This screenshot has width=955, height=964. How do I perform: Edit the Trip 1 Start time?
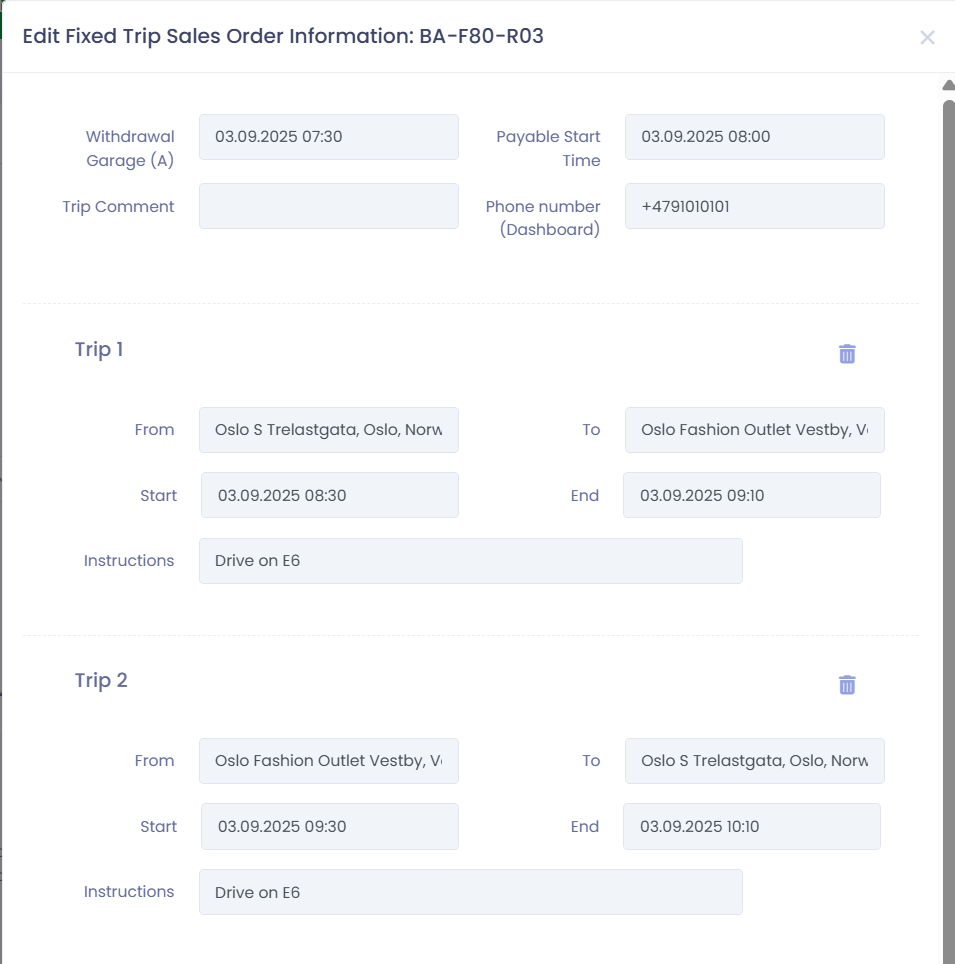coord(329,495)
